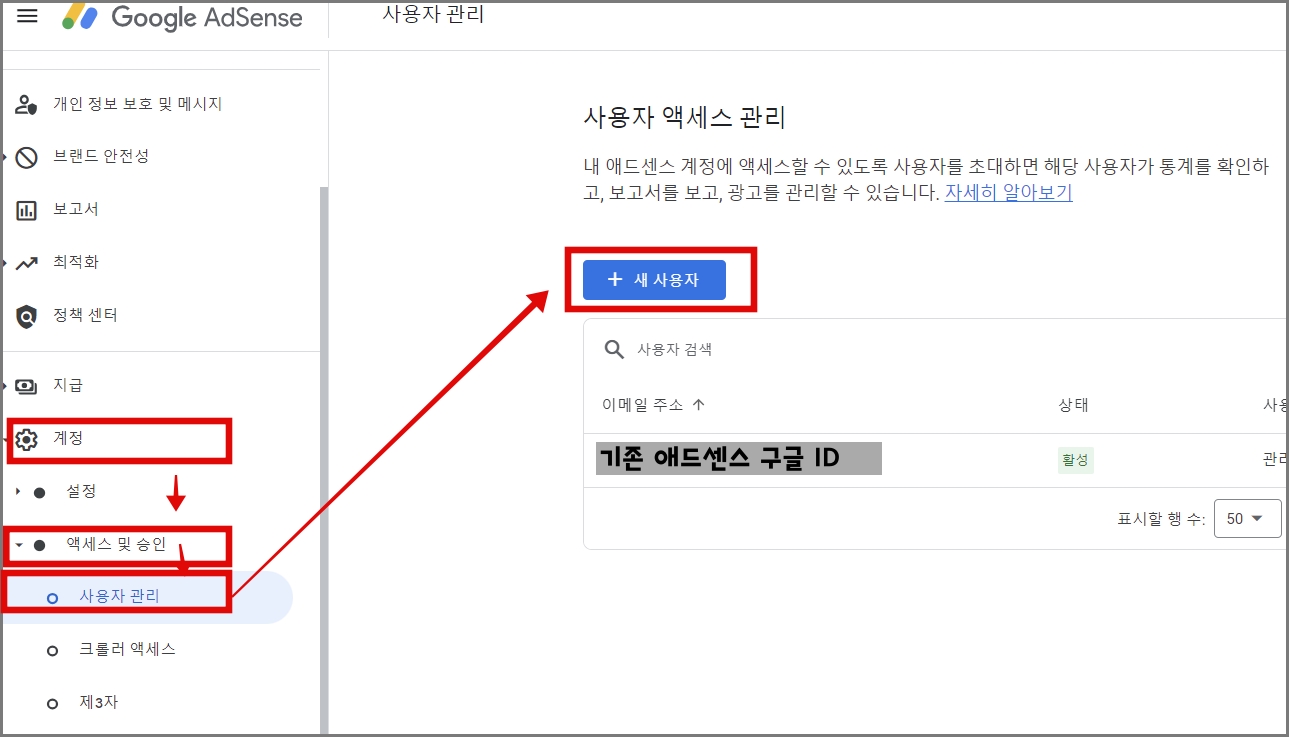The height and width of the screenshot is (737, 1289).
Task: Click the 표시할 행 수 label
Action: click(x=1161, y=519)
